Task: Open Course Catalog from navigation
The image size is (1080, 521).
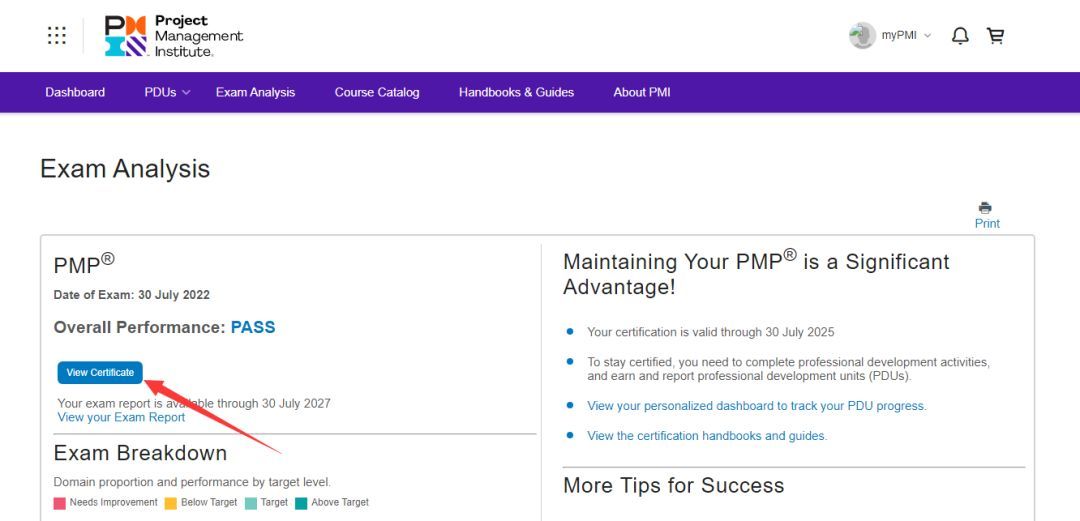Action: tap(377, 92)
